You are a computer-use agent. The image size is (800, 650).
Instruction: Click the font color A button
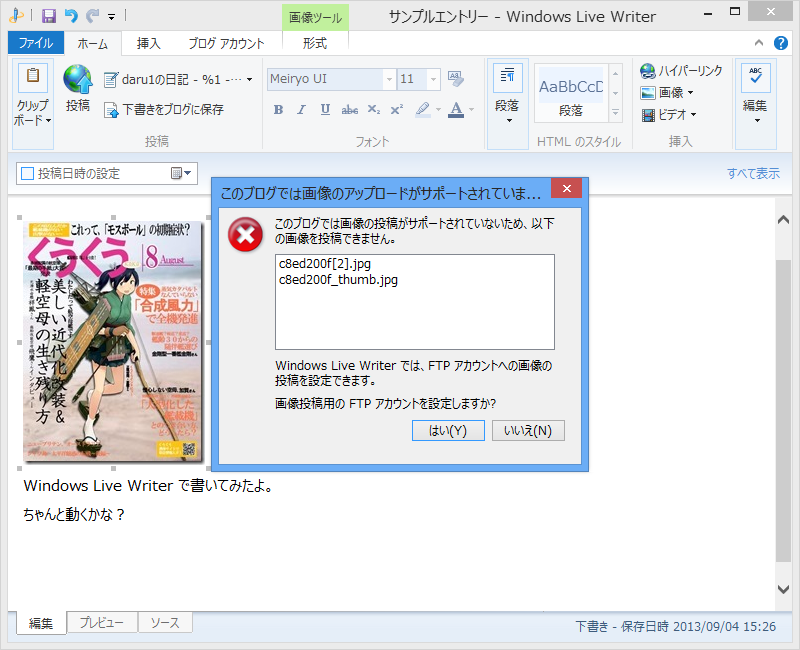coord(456,109)
